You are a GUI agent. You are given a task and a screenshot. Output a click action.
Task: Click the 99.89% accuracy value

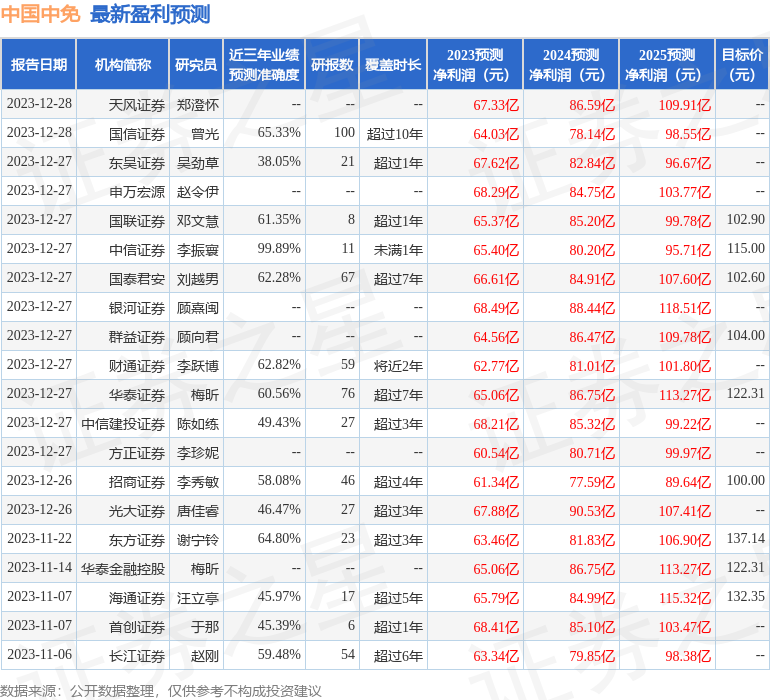(x=279, y=249)
